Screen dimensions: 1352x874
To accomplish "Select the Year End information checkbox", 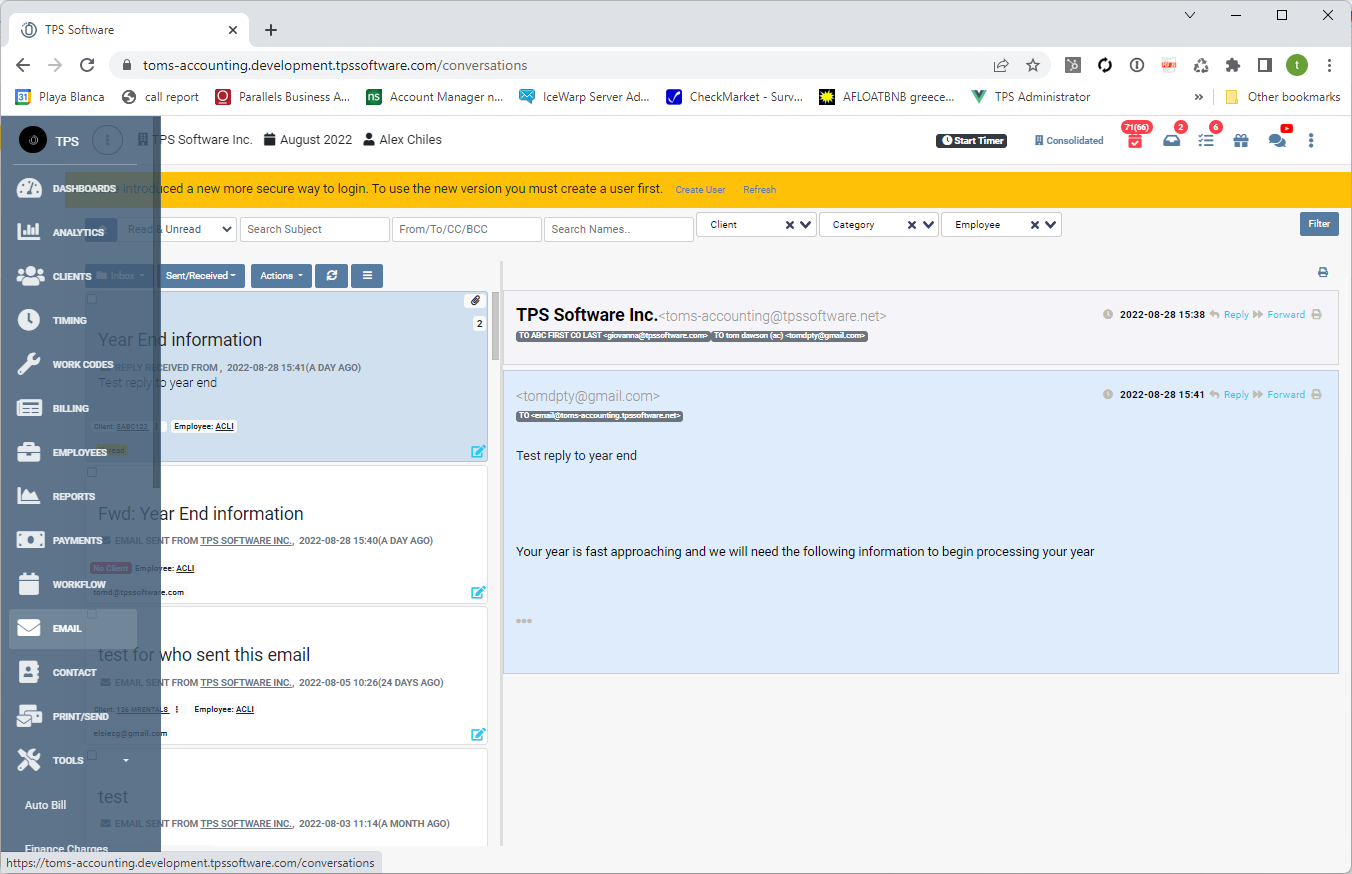I will pos(92,299).
